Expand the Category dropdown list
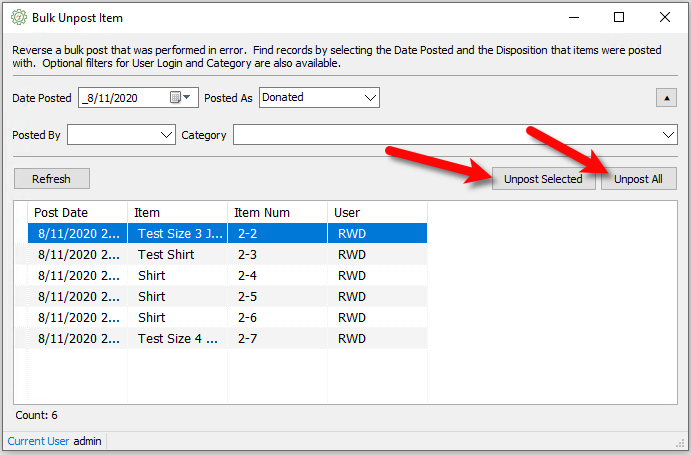This screenshot has width=691, height=455. coord(668,135)
